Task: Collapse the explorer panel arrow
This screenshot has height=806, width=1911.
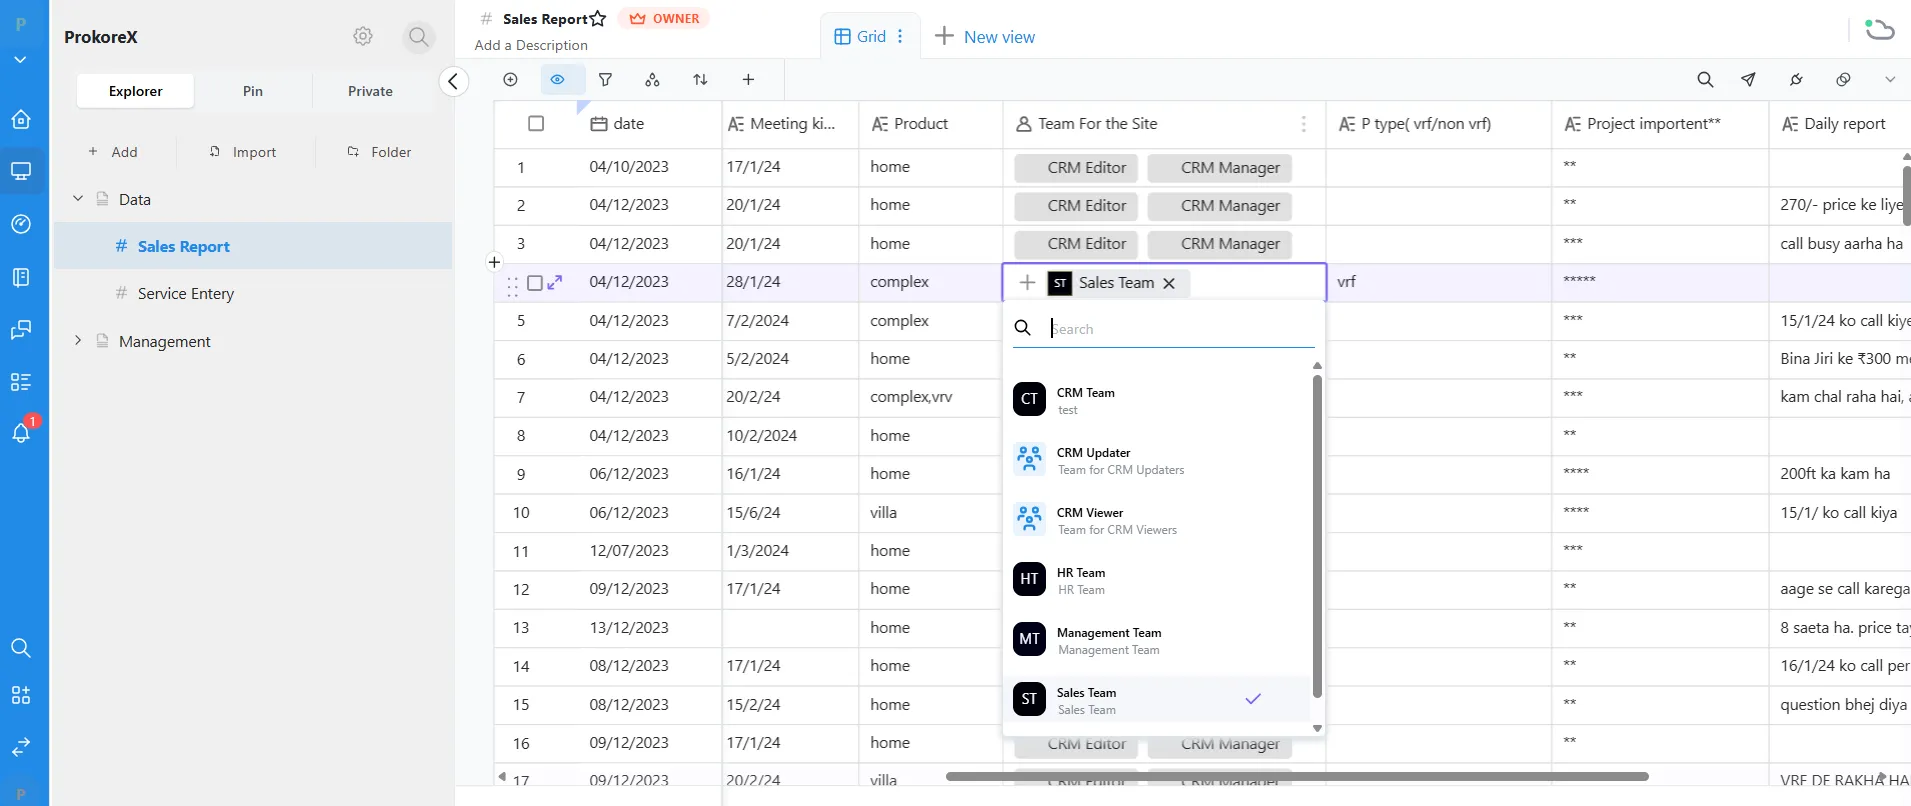Action: (453, 81)
